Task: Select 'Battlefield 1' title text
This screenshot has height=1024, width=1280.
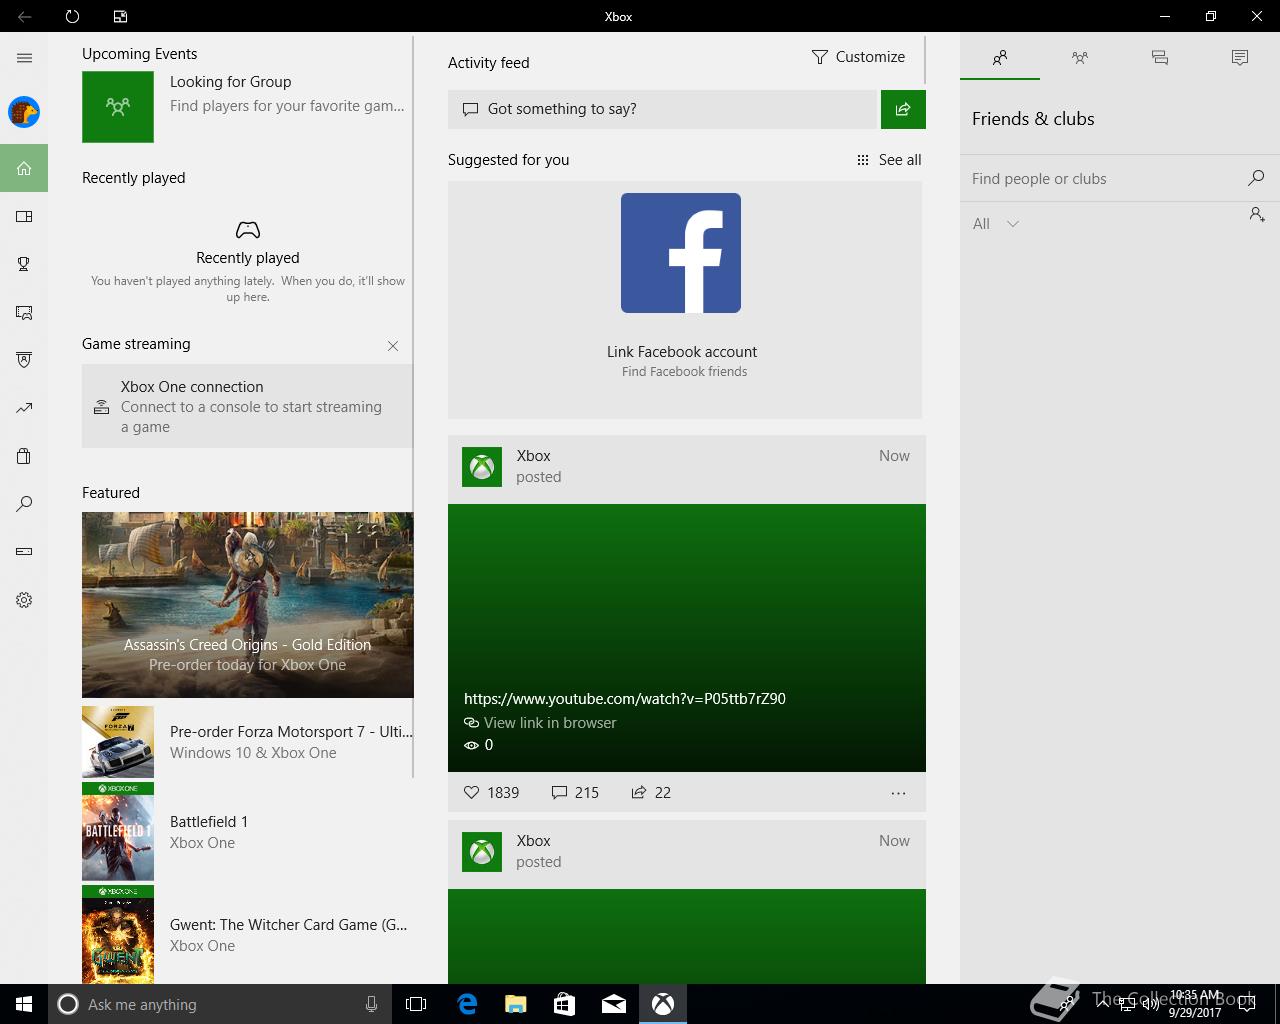Action: pyautogui.click(x=209, y=822)
